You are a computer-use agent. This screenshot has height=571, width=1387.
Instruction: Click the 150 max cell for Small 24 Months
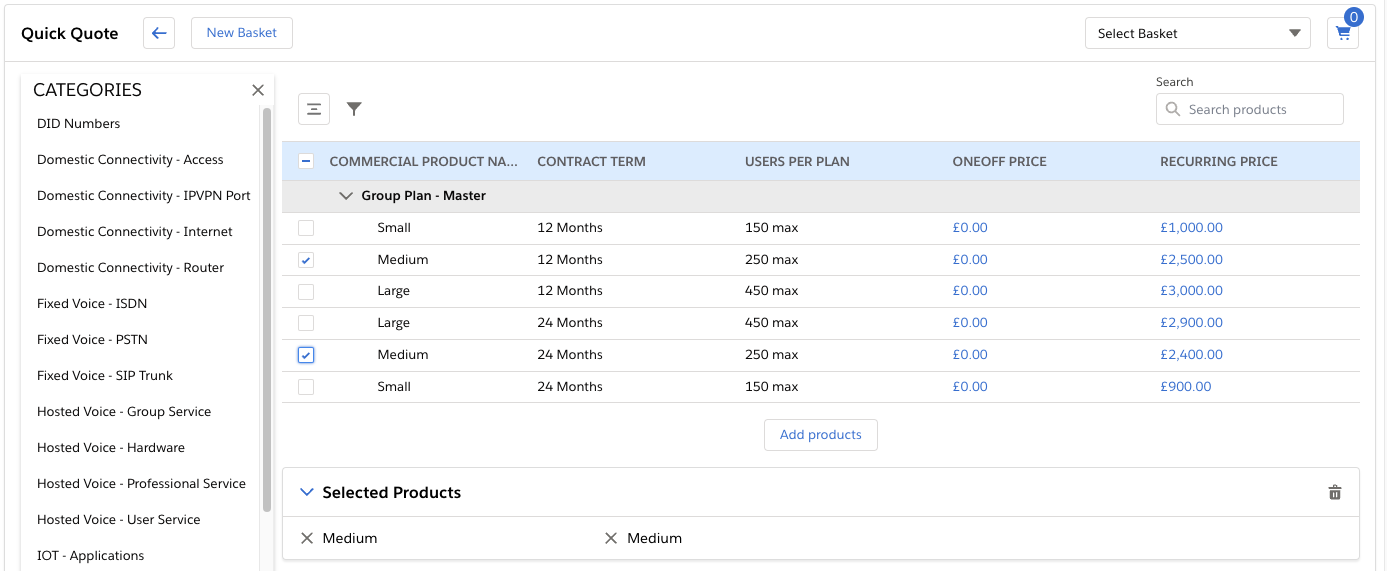[x=772, y=387]
